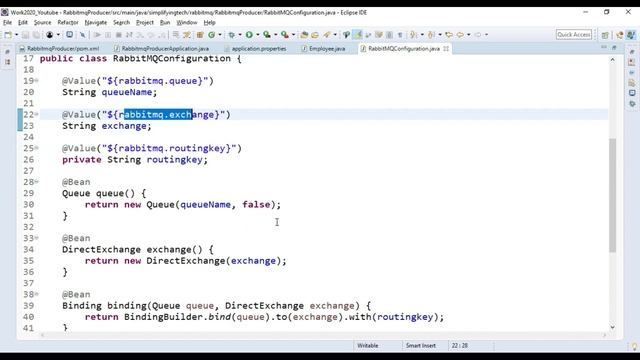Toggle Block Selection mode
This screenshot has width=640, height=360.
pos(389,35)
